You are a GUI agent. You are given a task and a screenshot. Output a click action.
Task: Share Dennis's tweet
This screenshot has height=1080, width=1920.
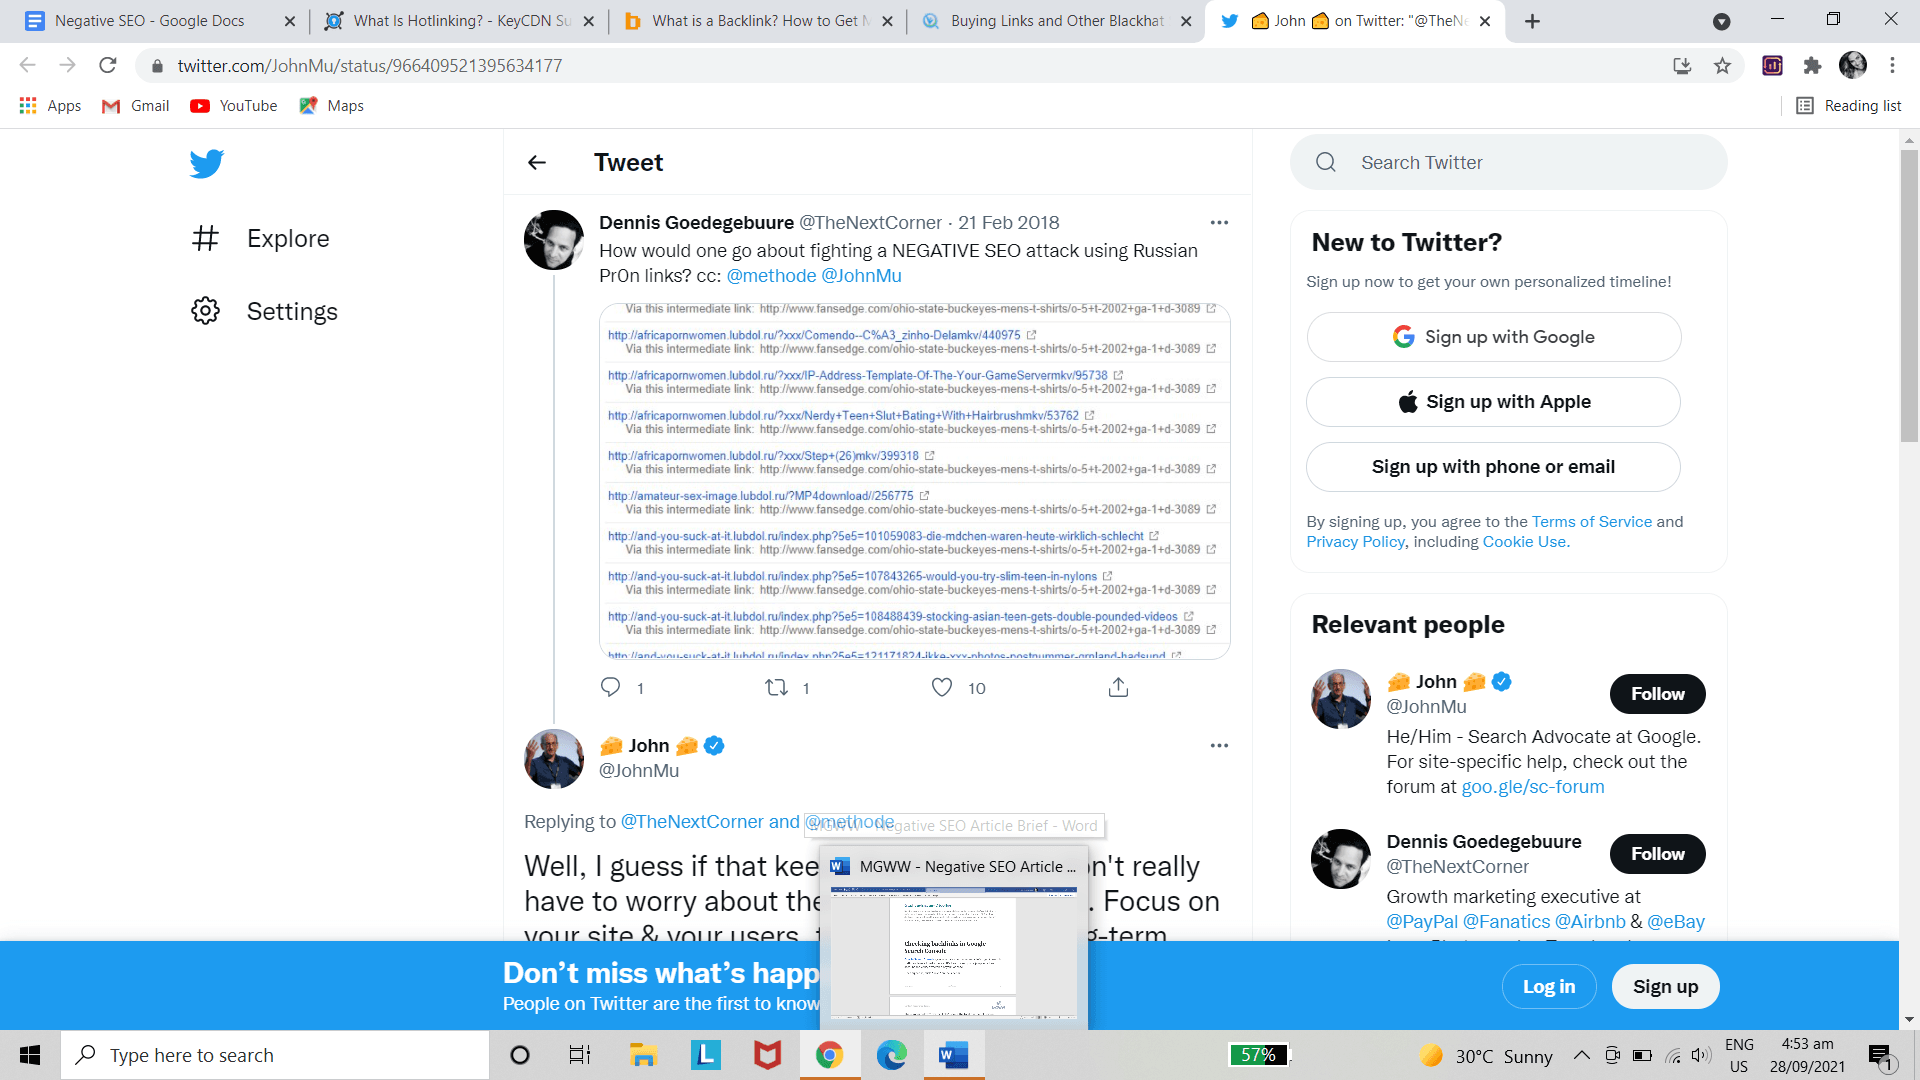click(x=1118, y=687)
